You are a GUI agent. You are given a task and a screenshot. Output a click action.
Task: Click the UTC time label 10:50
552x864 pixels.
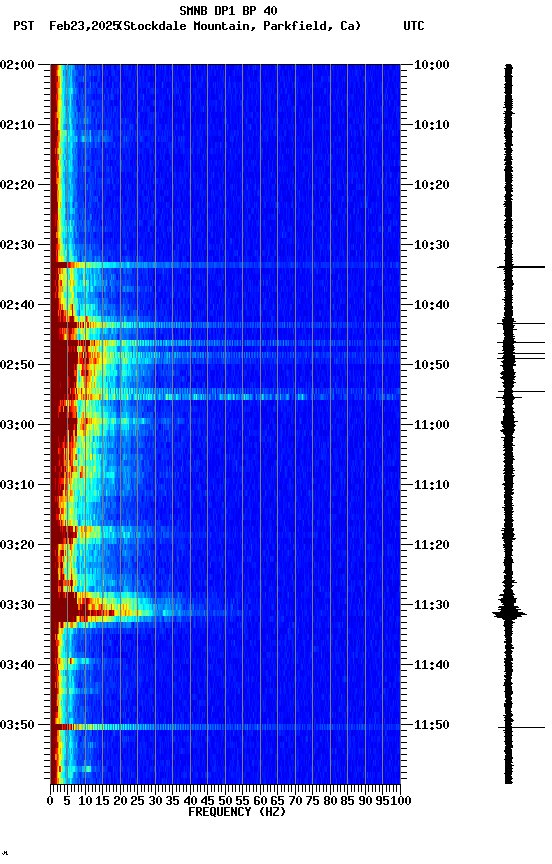click(431, 365)
